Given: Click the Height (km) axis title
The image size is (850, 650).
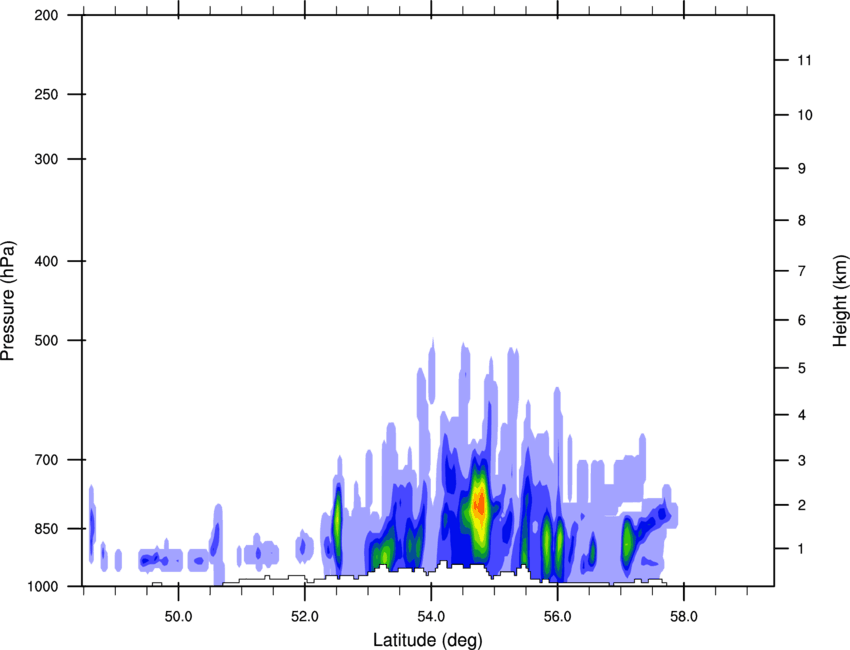Looking at the screenshot, I should tap(840, 301).
